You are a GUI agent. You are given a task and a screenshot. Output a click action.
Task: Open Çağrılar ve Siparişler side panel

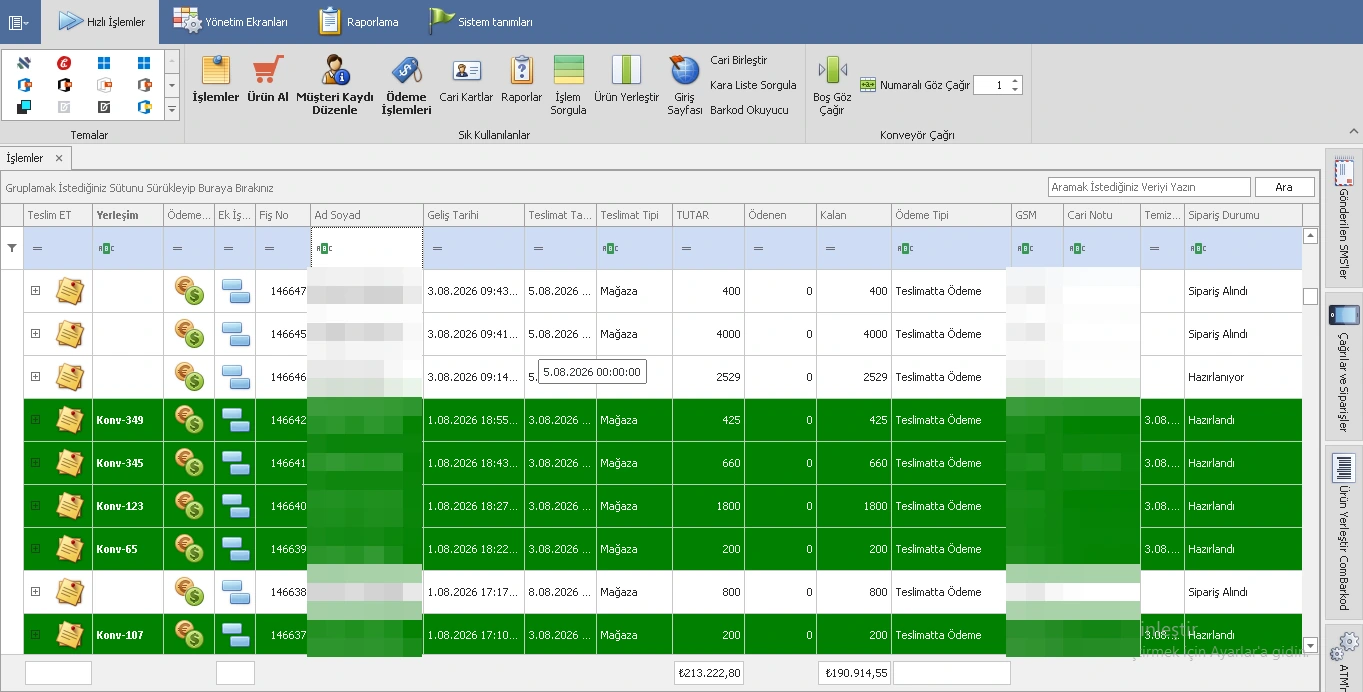pos(1343,367)
